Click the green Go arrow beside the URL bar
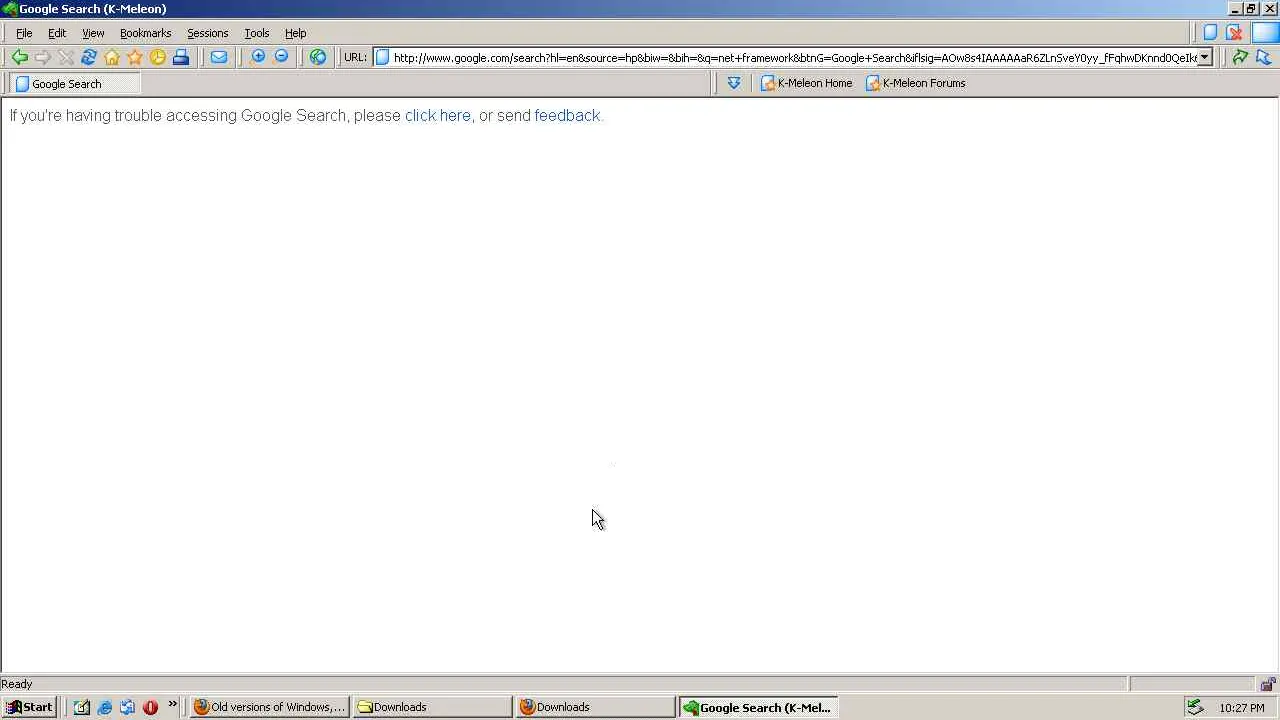This screenshot has width=1280, height=720. click(1240, 57)
